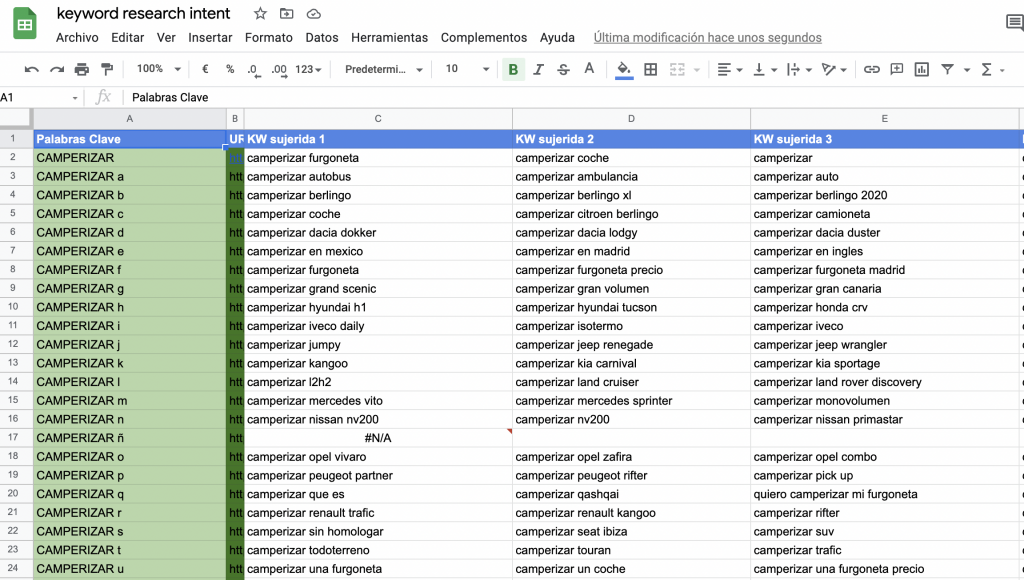Star the document title
Screen dimensions: 1024x580
(260, 14)
